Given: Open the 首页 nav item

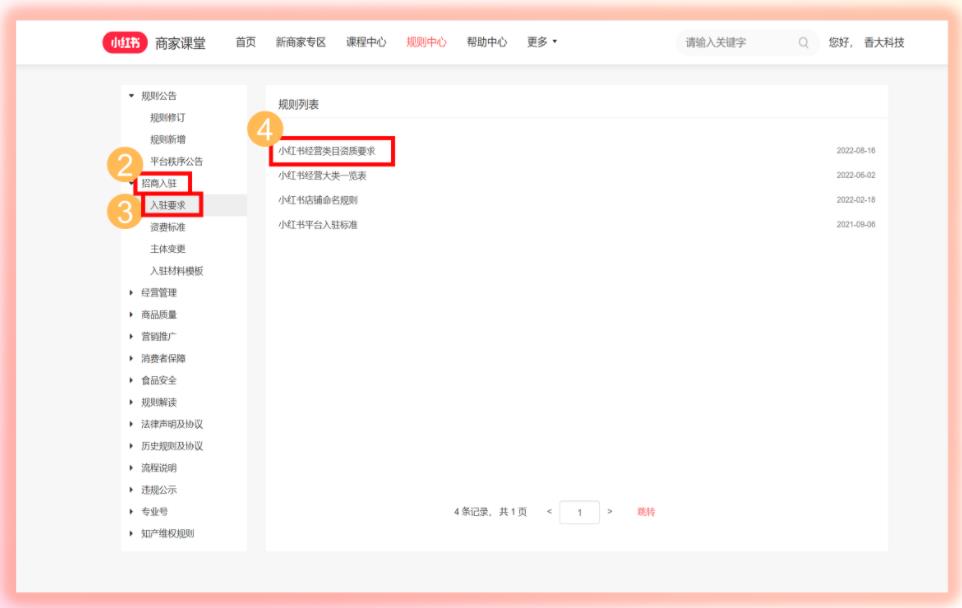Looking at the screenshot, I should click(x=245, y=42).
